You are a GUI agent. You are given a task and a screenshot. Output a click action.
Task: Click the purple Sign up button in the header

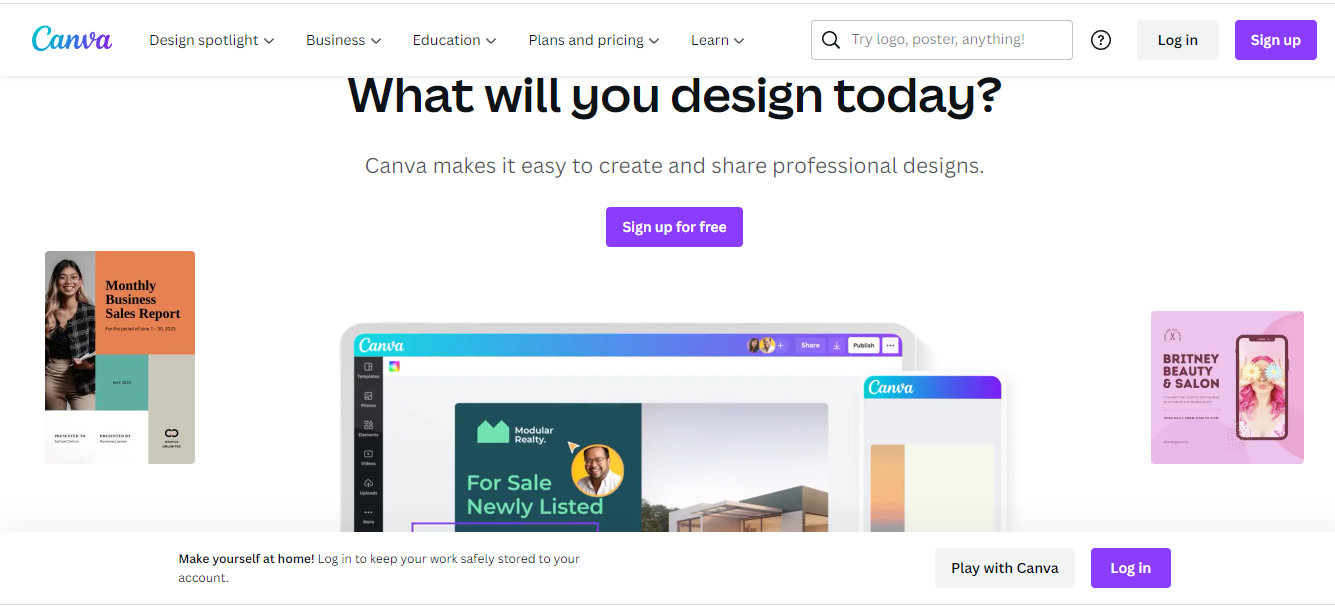click(1276, 40)
